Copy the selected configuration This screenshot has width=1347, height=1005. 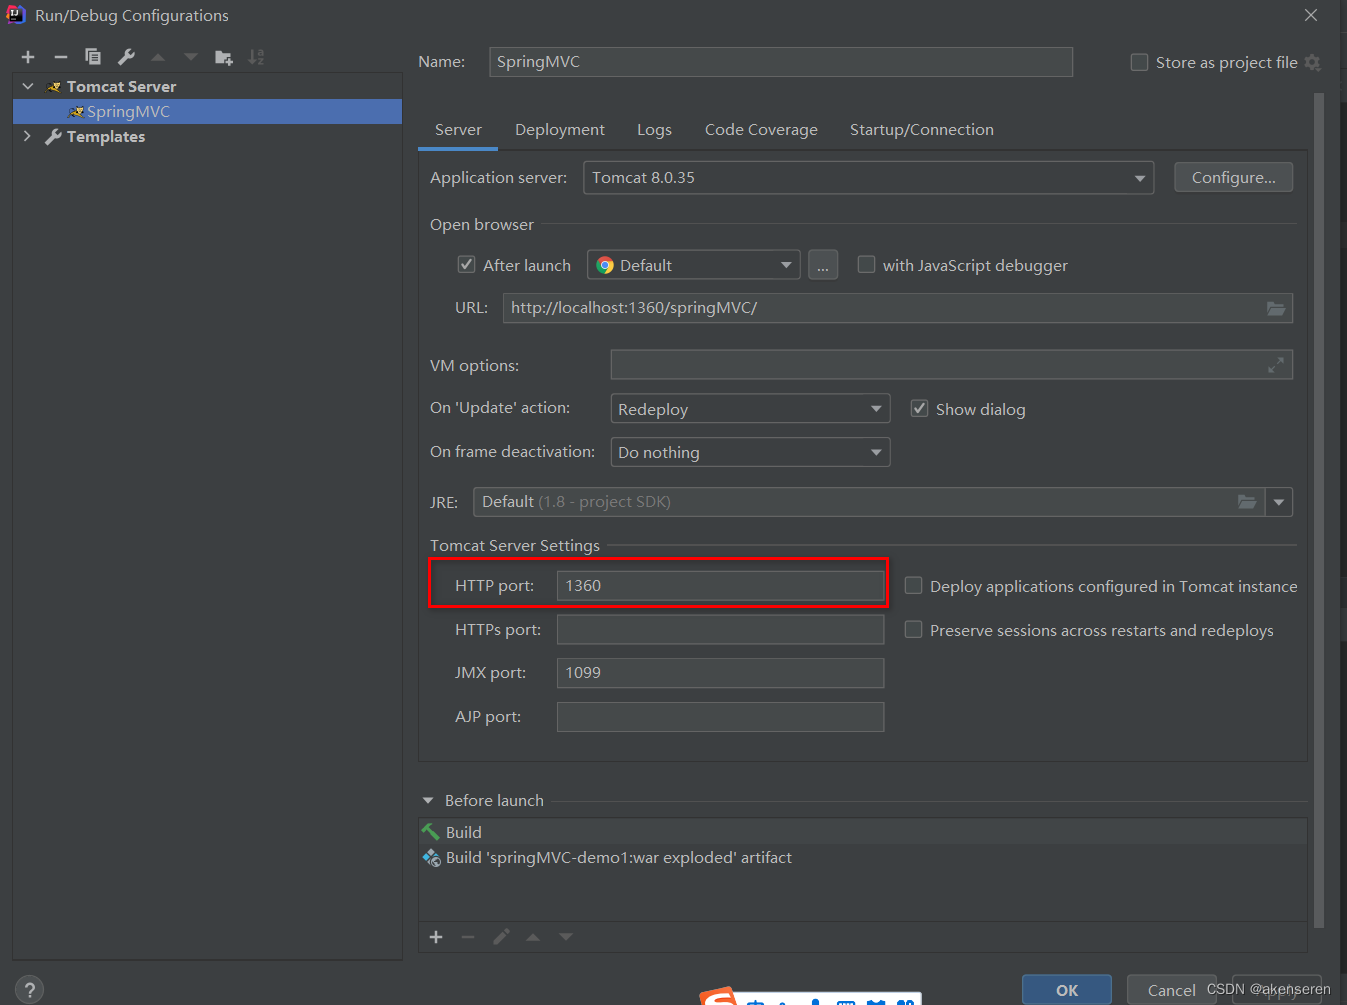pos(93,57)
